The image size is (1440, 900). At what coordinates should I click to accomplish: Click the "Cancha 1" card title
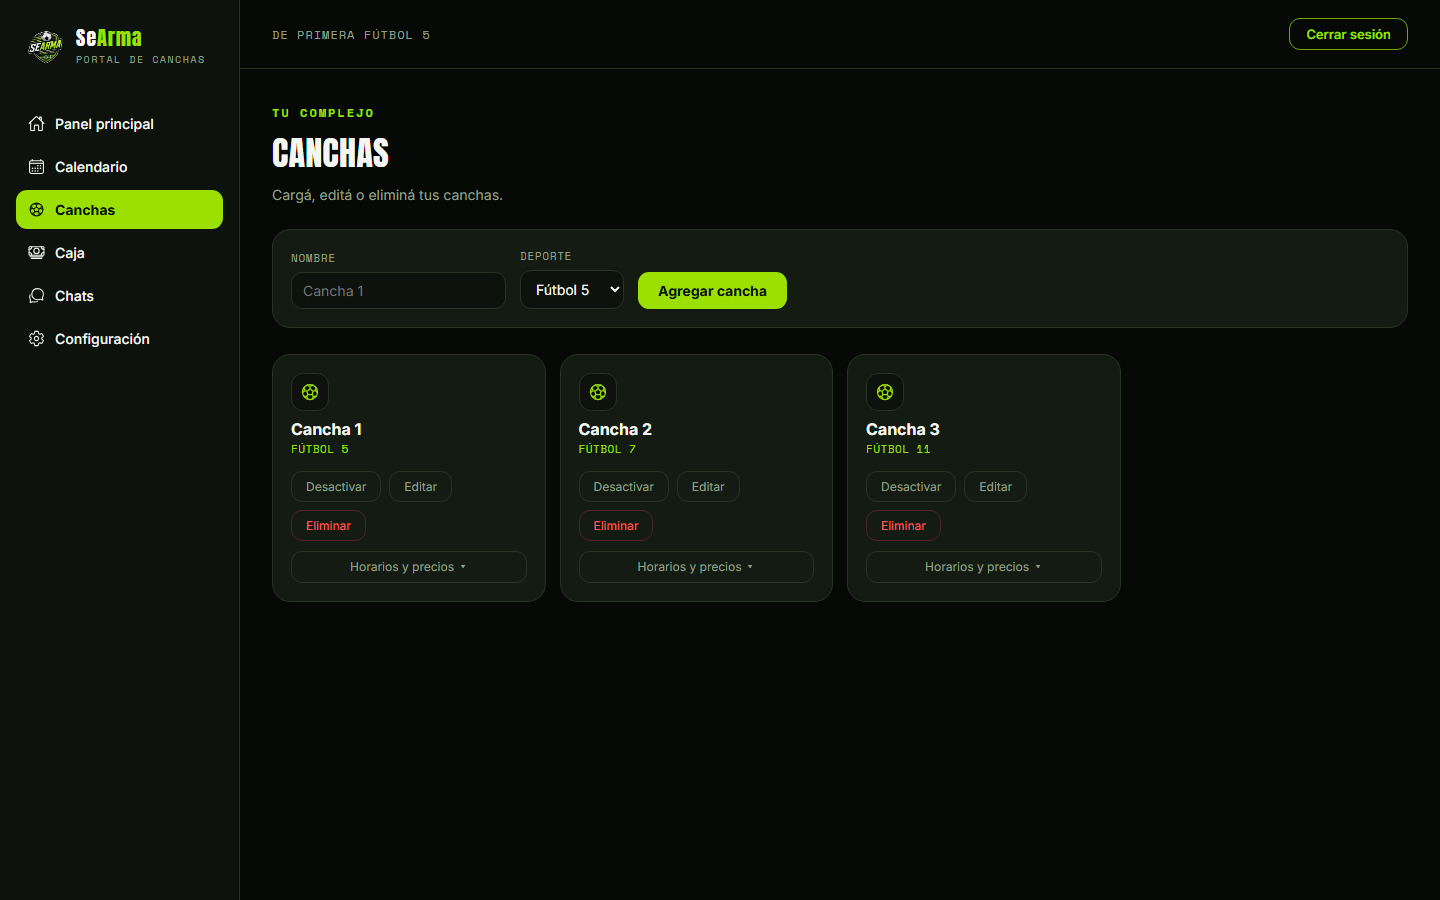326,429
